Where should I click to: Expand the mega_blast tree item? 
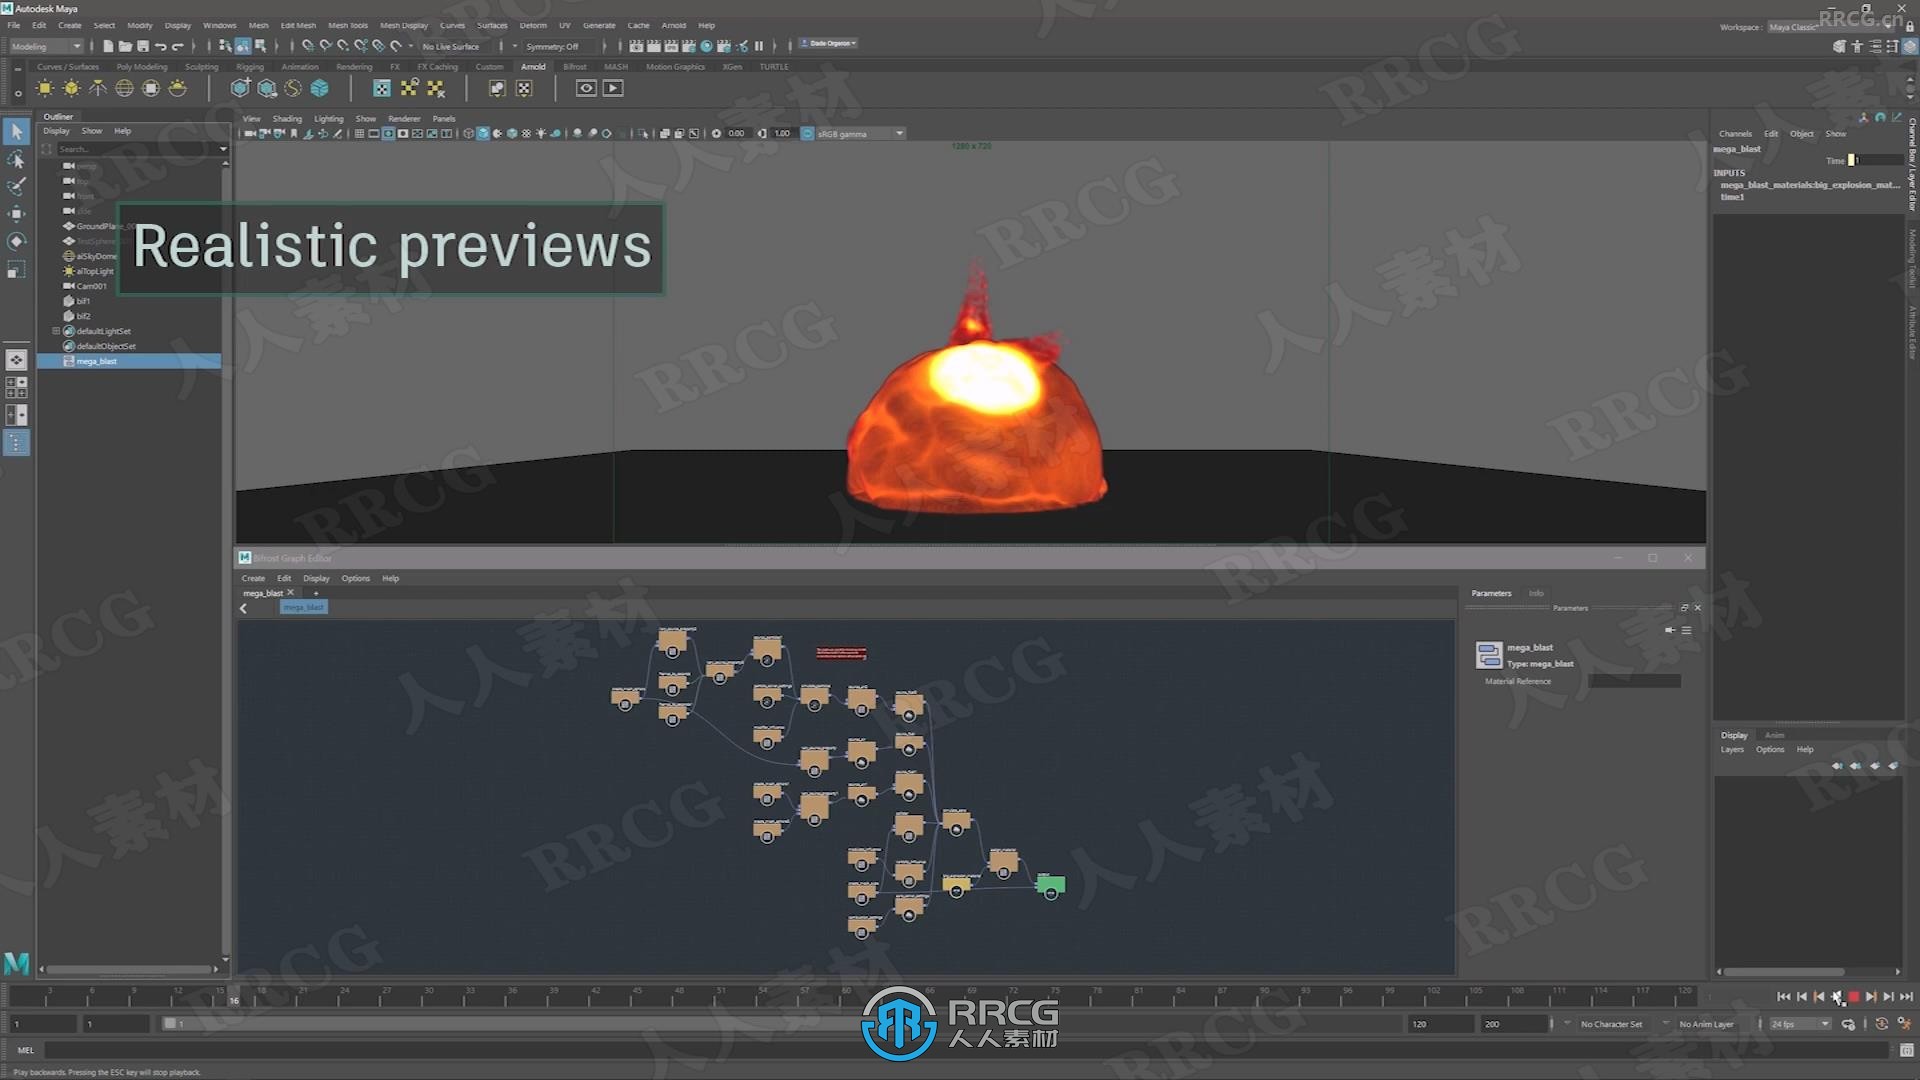[x=53, y=361]
